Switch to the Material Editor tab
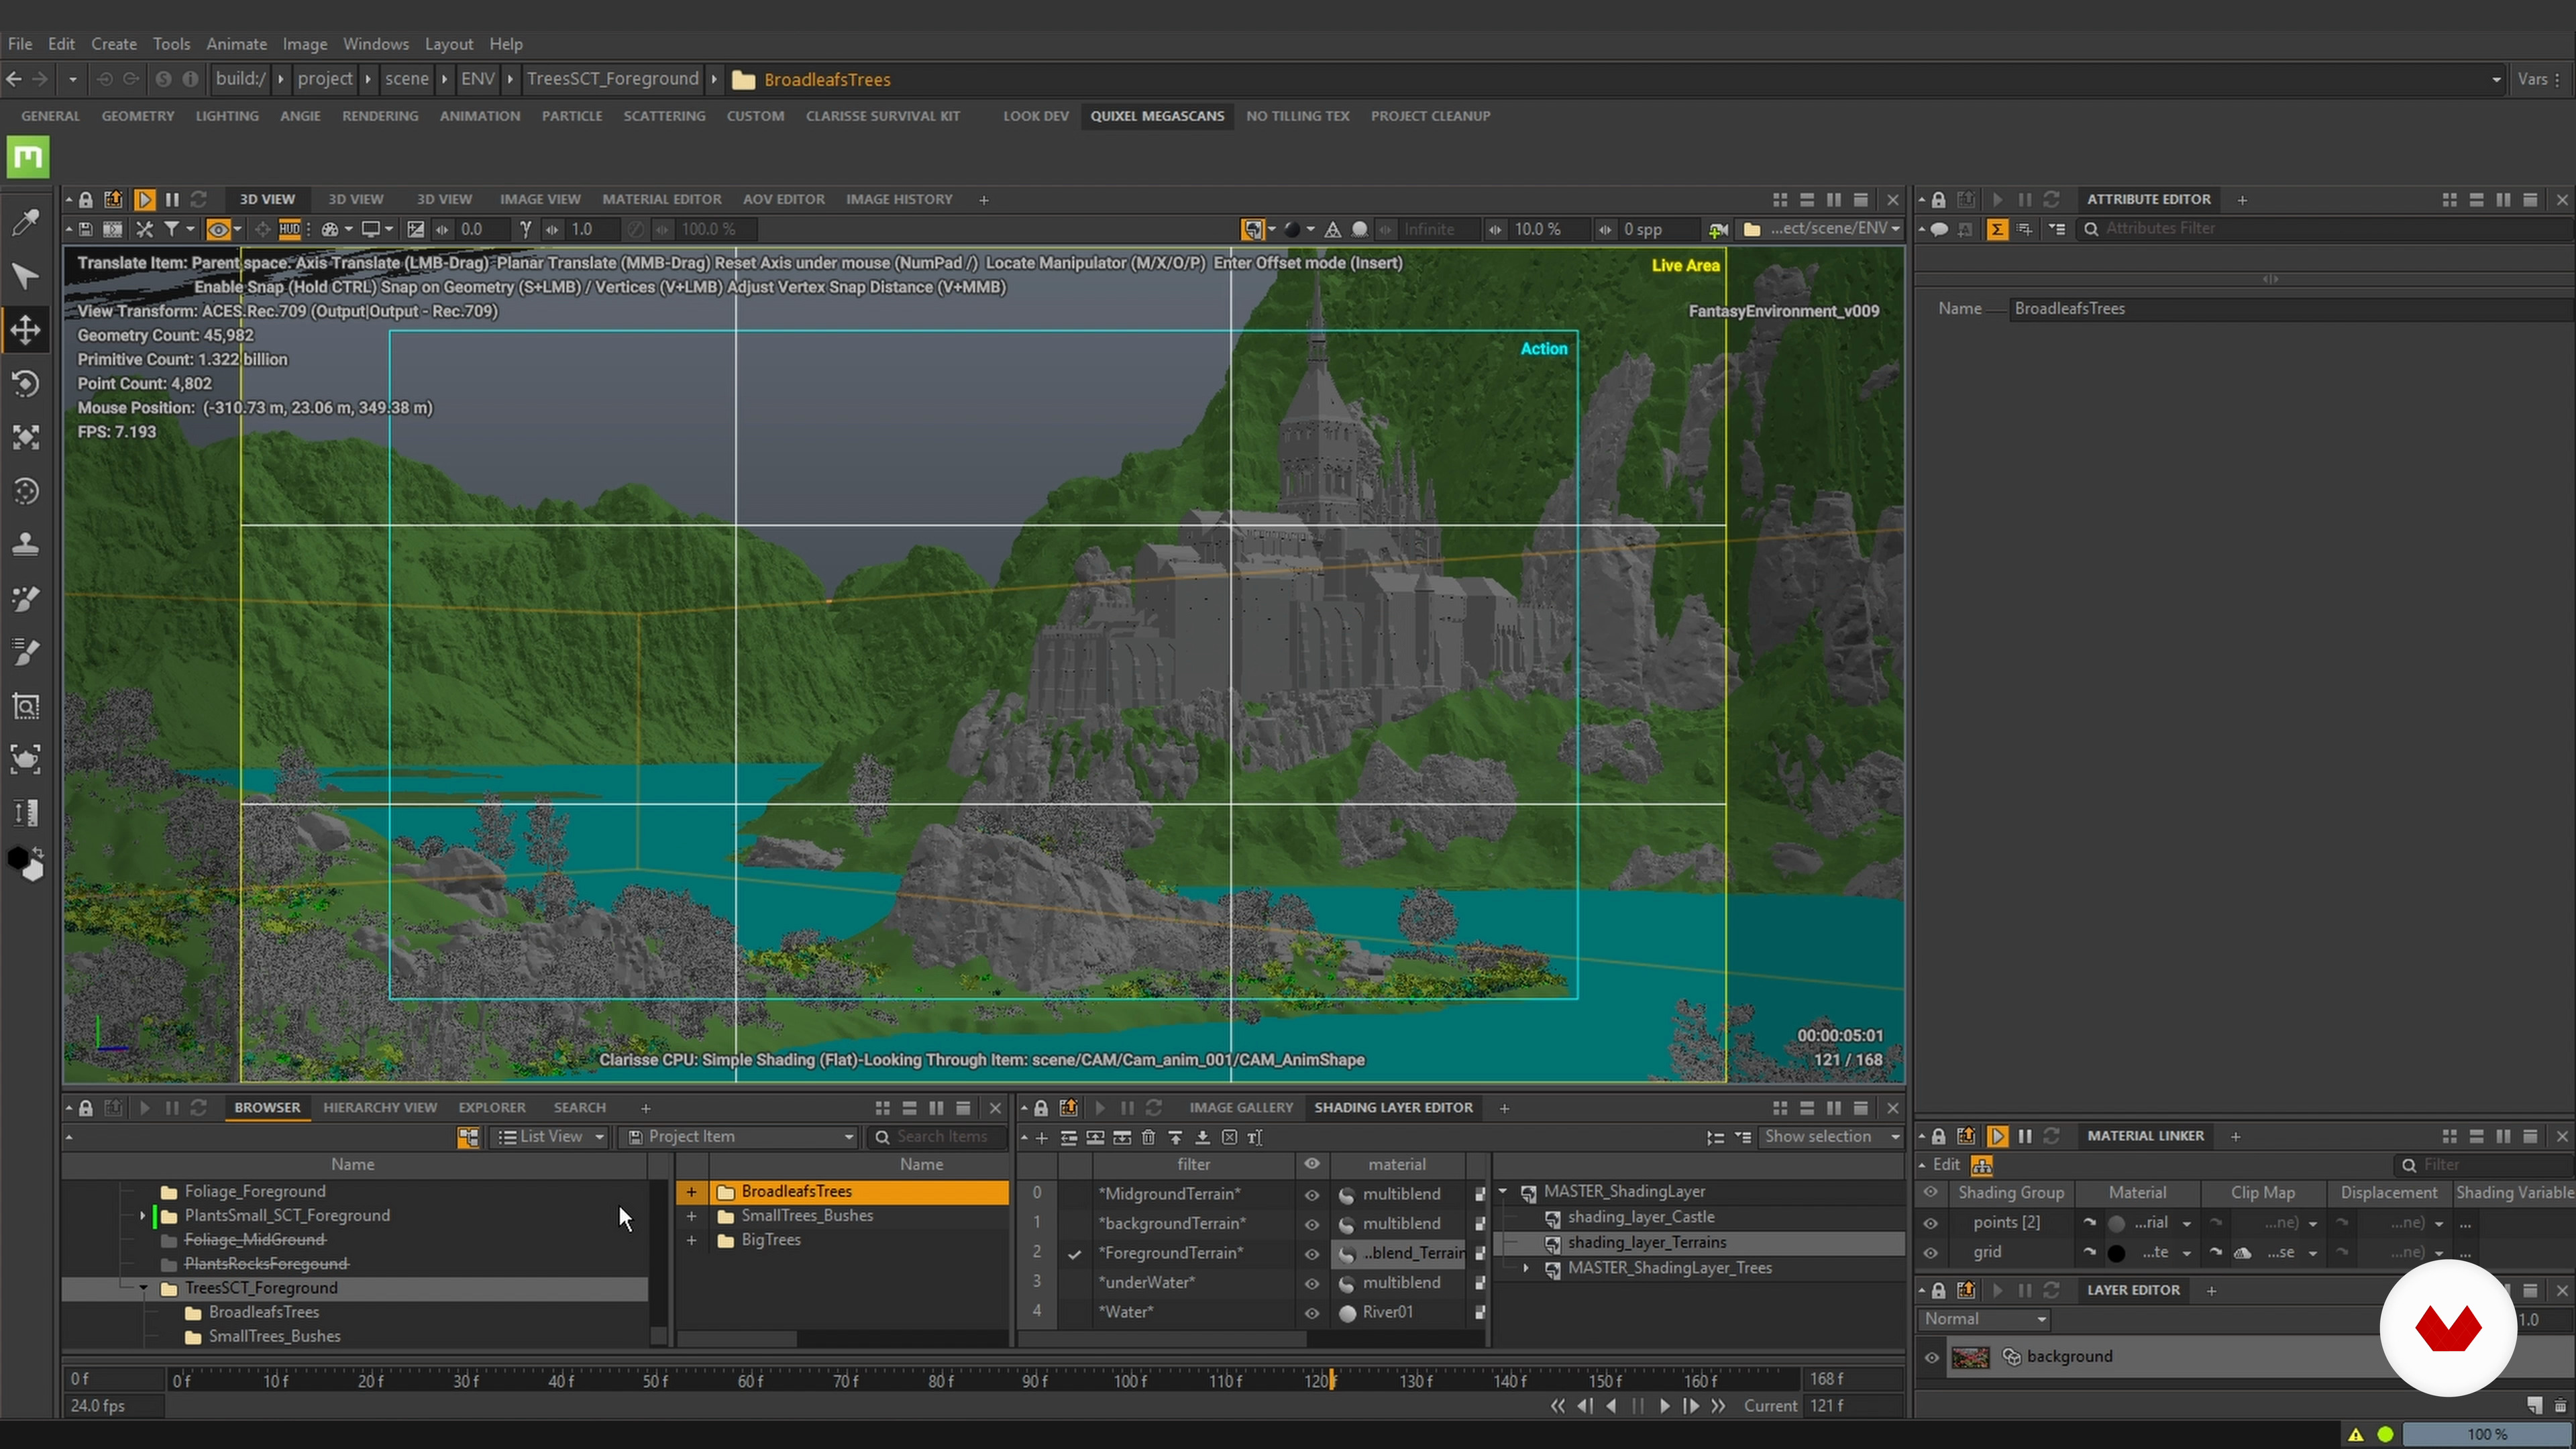Screen dimensions: 2576x1449 coord(661,199)
